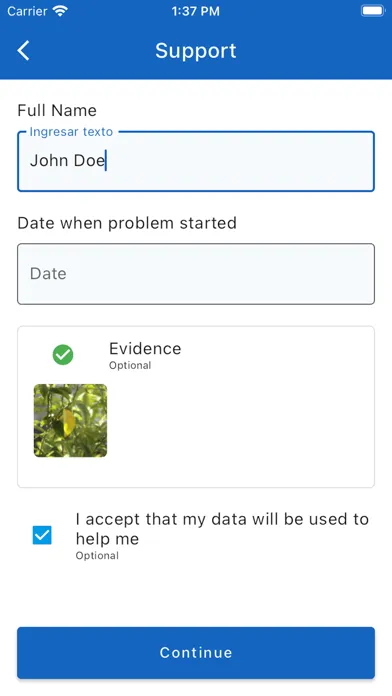Click the green checkmark beside Evidence
392x696 pixels.
pos(63,355)
